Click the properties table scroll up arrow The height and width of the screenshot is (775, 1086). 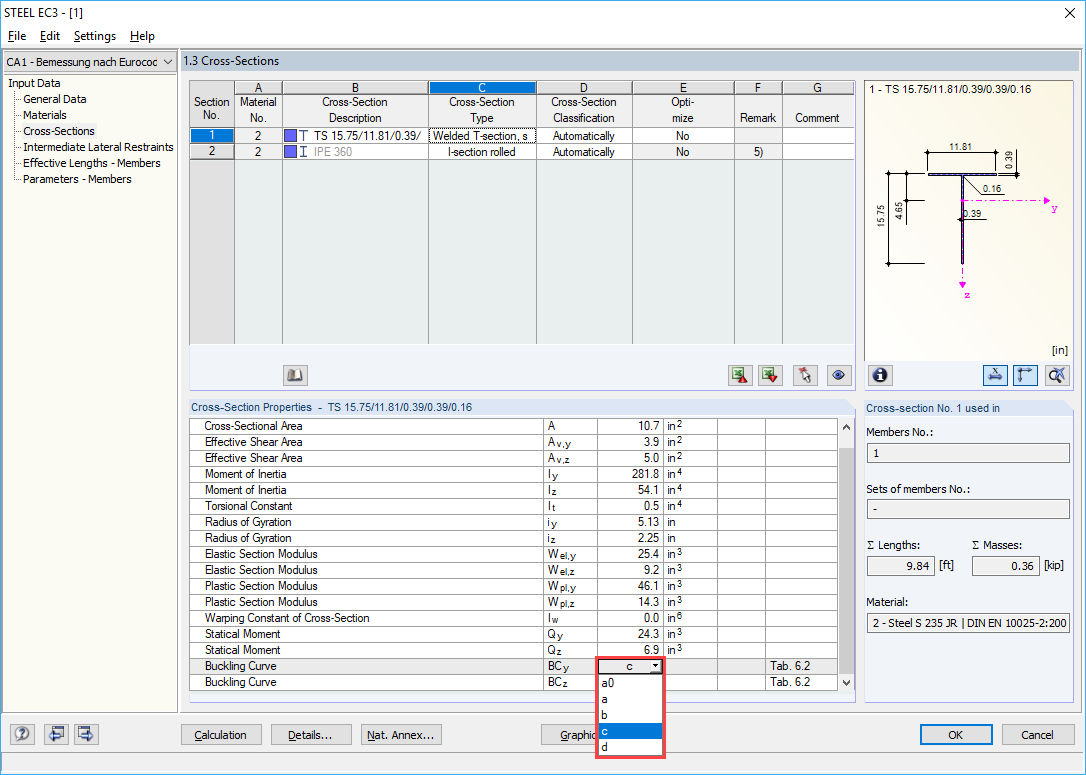[x=846, y=427]
